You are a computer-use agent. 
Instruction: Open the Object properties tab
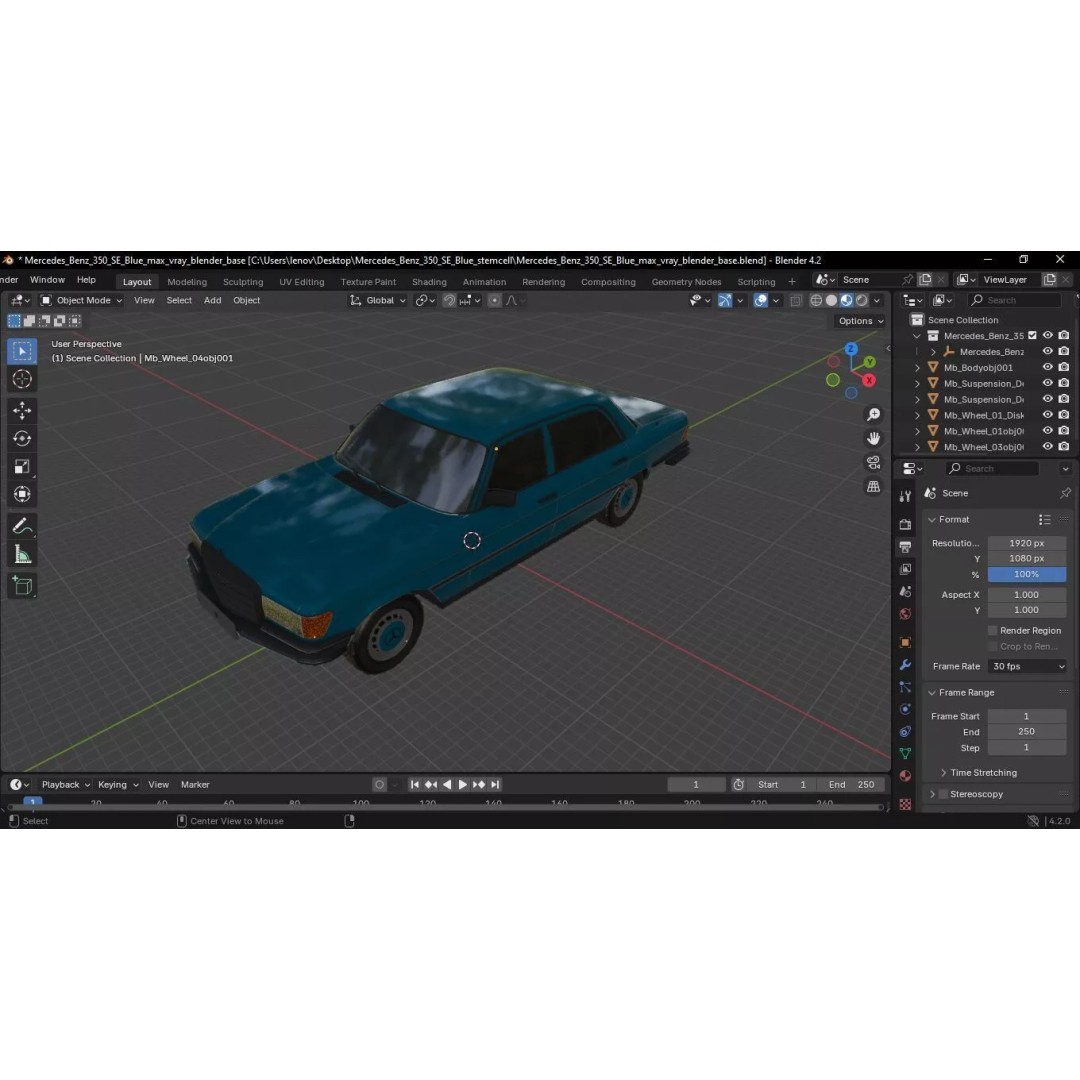click(906, 643)
